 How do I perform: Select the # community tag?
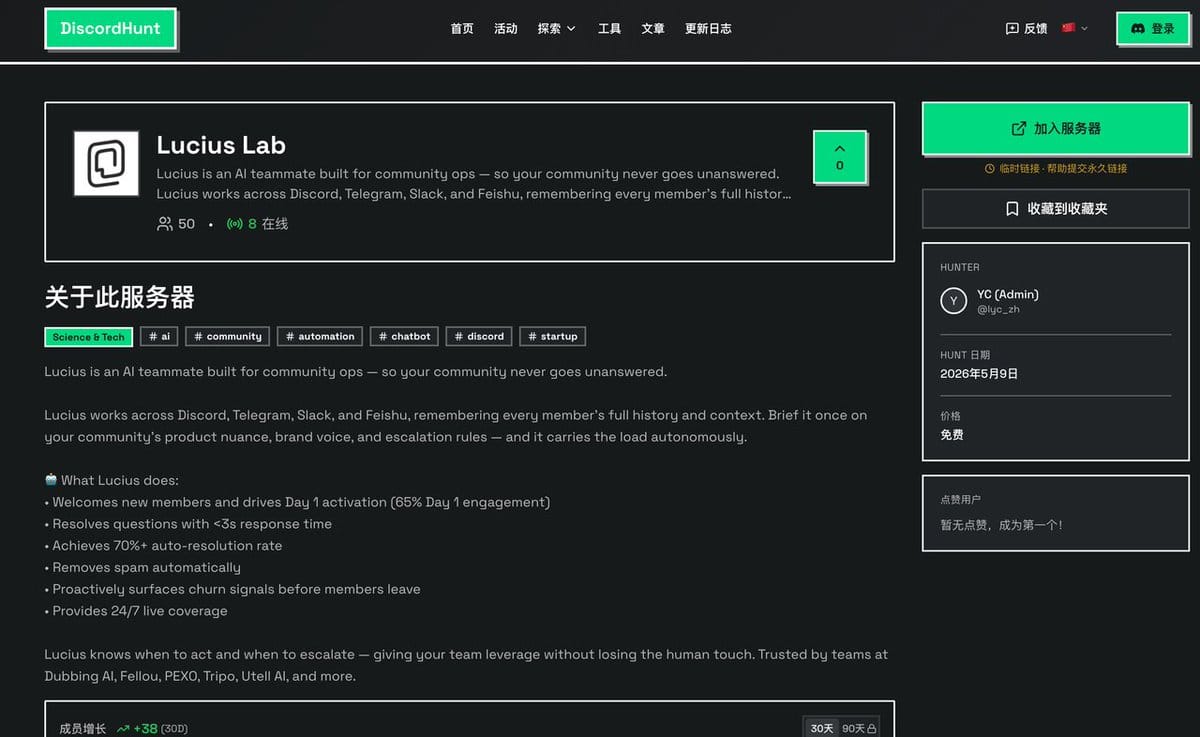(x=228, y=337)
